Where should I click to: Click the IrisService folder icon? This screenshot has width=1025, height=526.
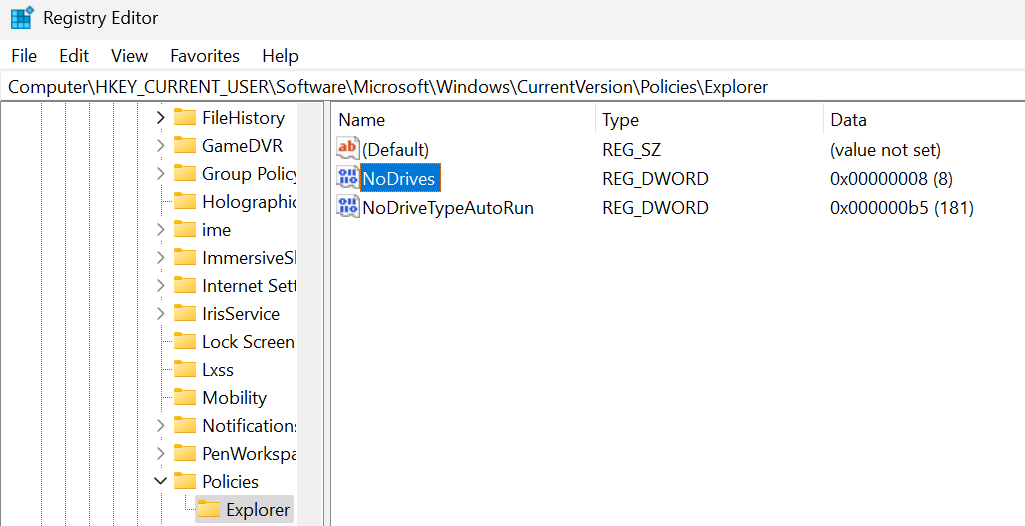pyautogui.click(x=185, y=314)
